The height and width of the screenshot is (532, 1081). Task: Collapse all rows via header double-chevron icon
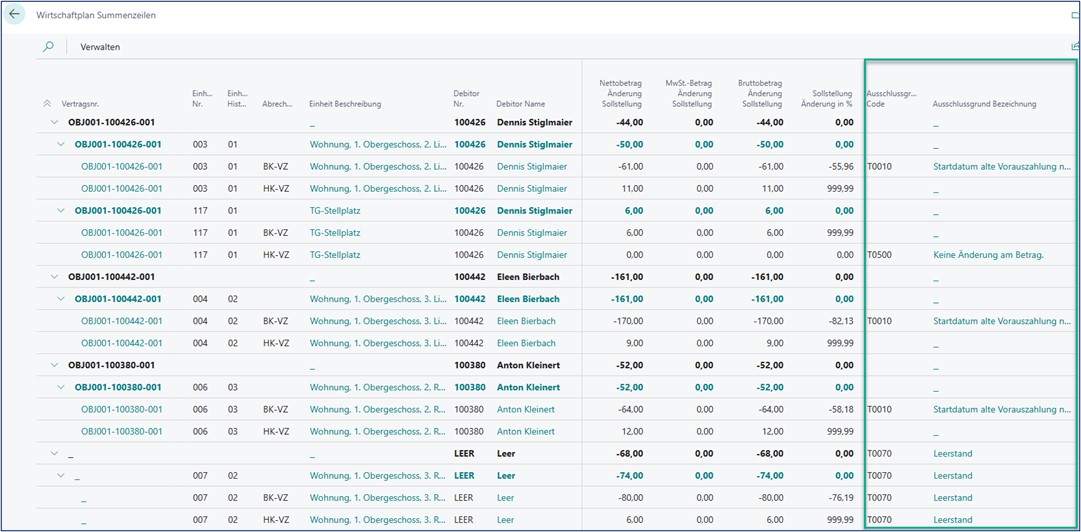47,104
